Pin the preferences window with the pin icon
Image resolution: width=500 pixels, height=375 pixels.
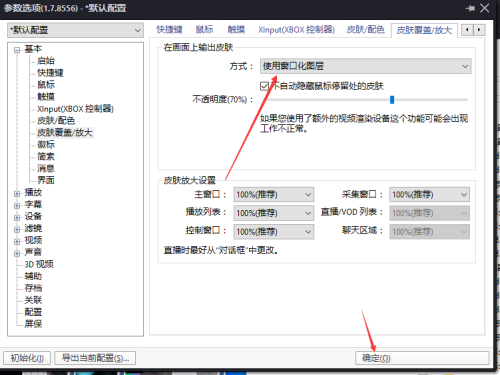tap(470, 8)
